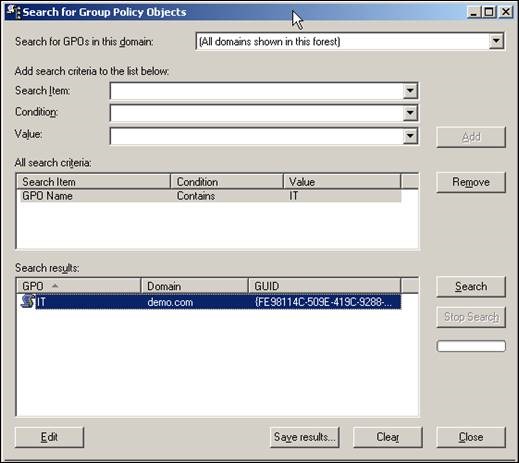Select the IT demo.com search result row
Screen dimensions: 519x463
click(x=210, y=302)
